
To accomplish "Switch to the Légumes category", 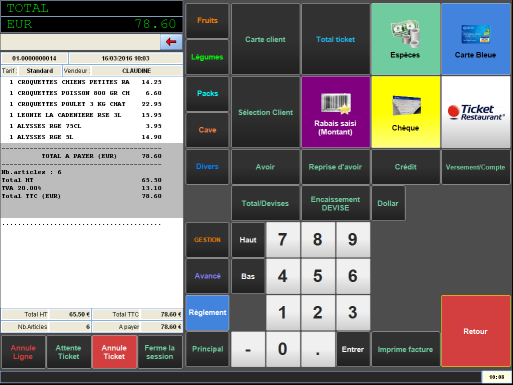I will point(207,57).
